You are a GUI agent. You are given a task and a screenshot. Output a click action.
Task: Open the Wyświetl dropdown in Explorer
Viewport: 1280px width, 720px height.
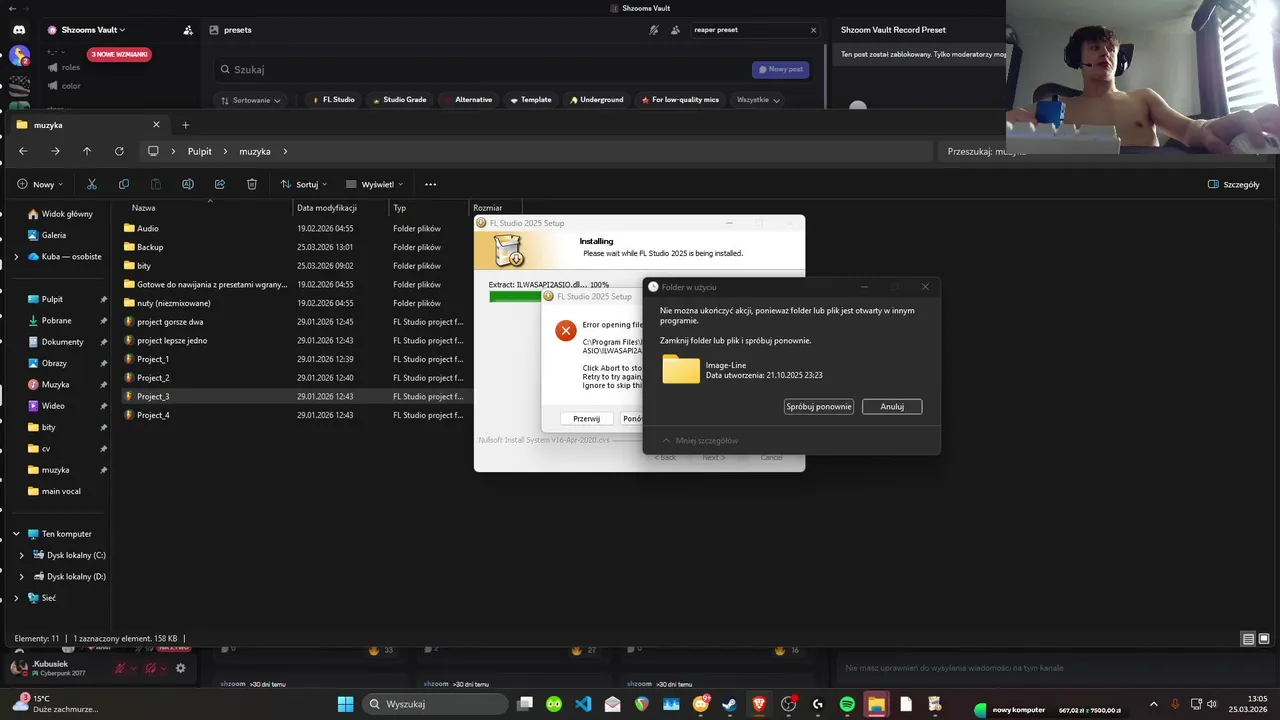coord(375,184)
